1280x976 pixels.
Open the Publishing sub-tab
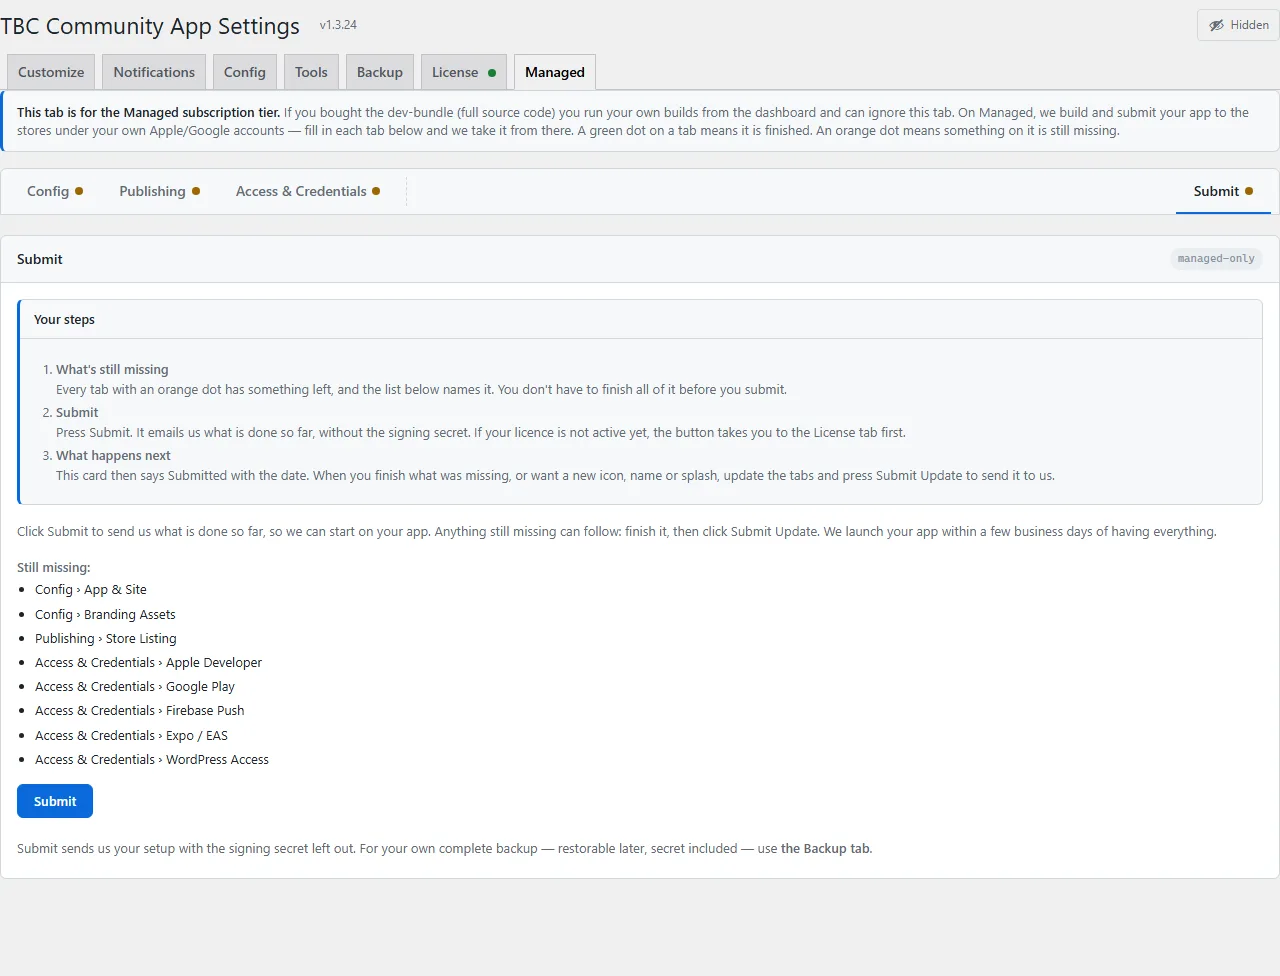tap(159, 191)
